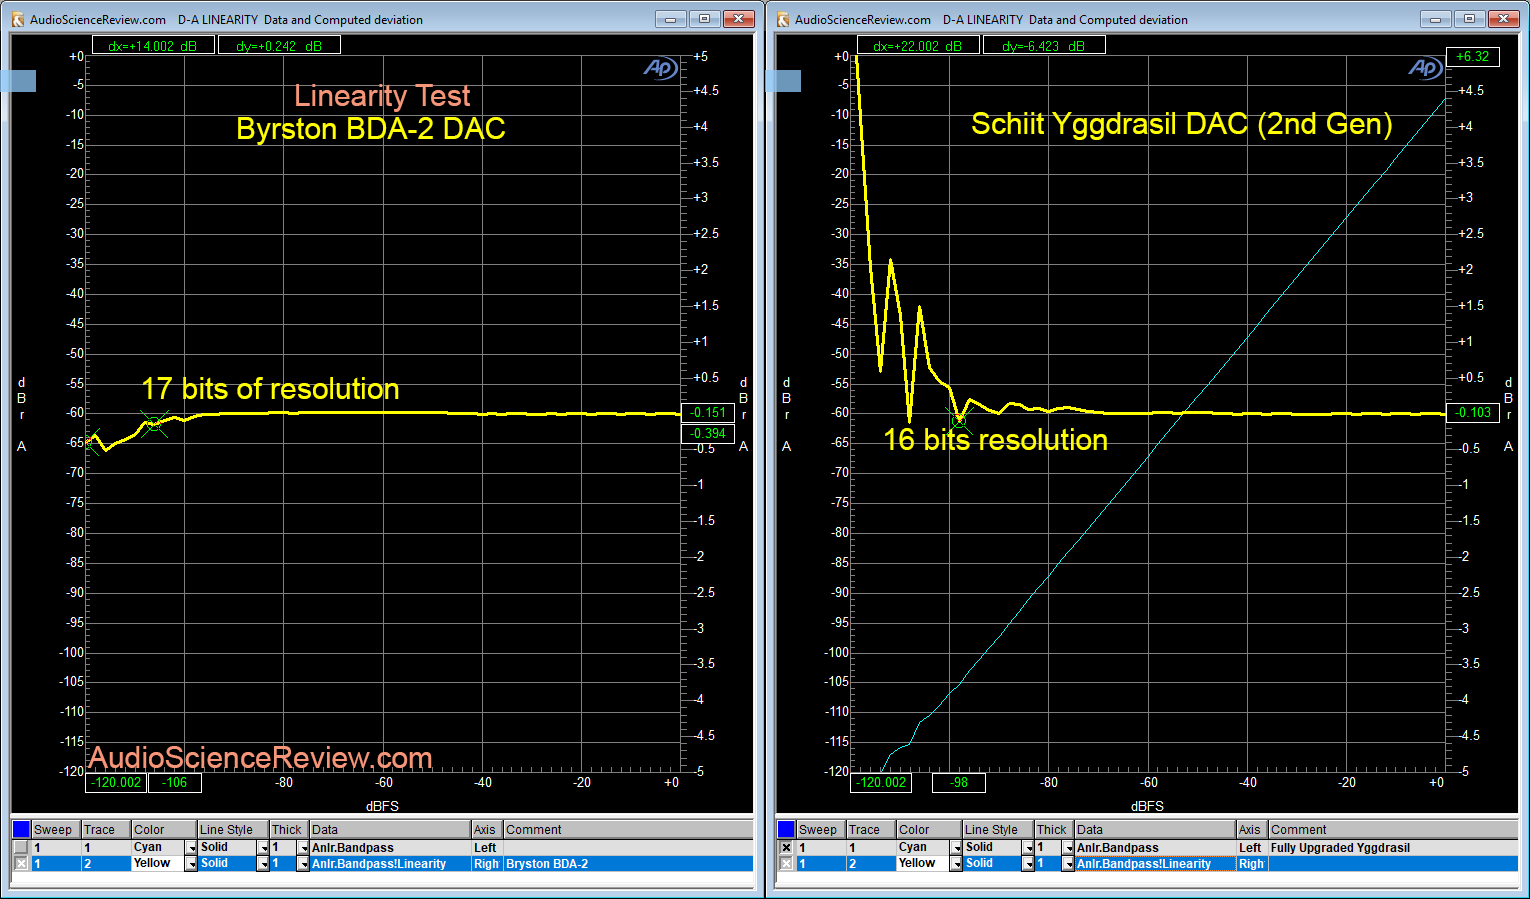The height and width of the screenshot is (899, 1530).
Task: Open line style dropdown for Bryston Cyan trace
Action: pos(263,848)
